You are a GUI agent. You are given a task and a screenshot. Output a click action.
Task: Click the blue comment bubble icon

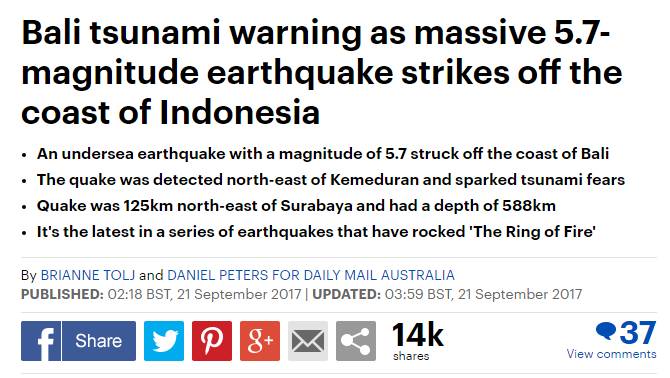[606, 331]
